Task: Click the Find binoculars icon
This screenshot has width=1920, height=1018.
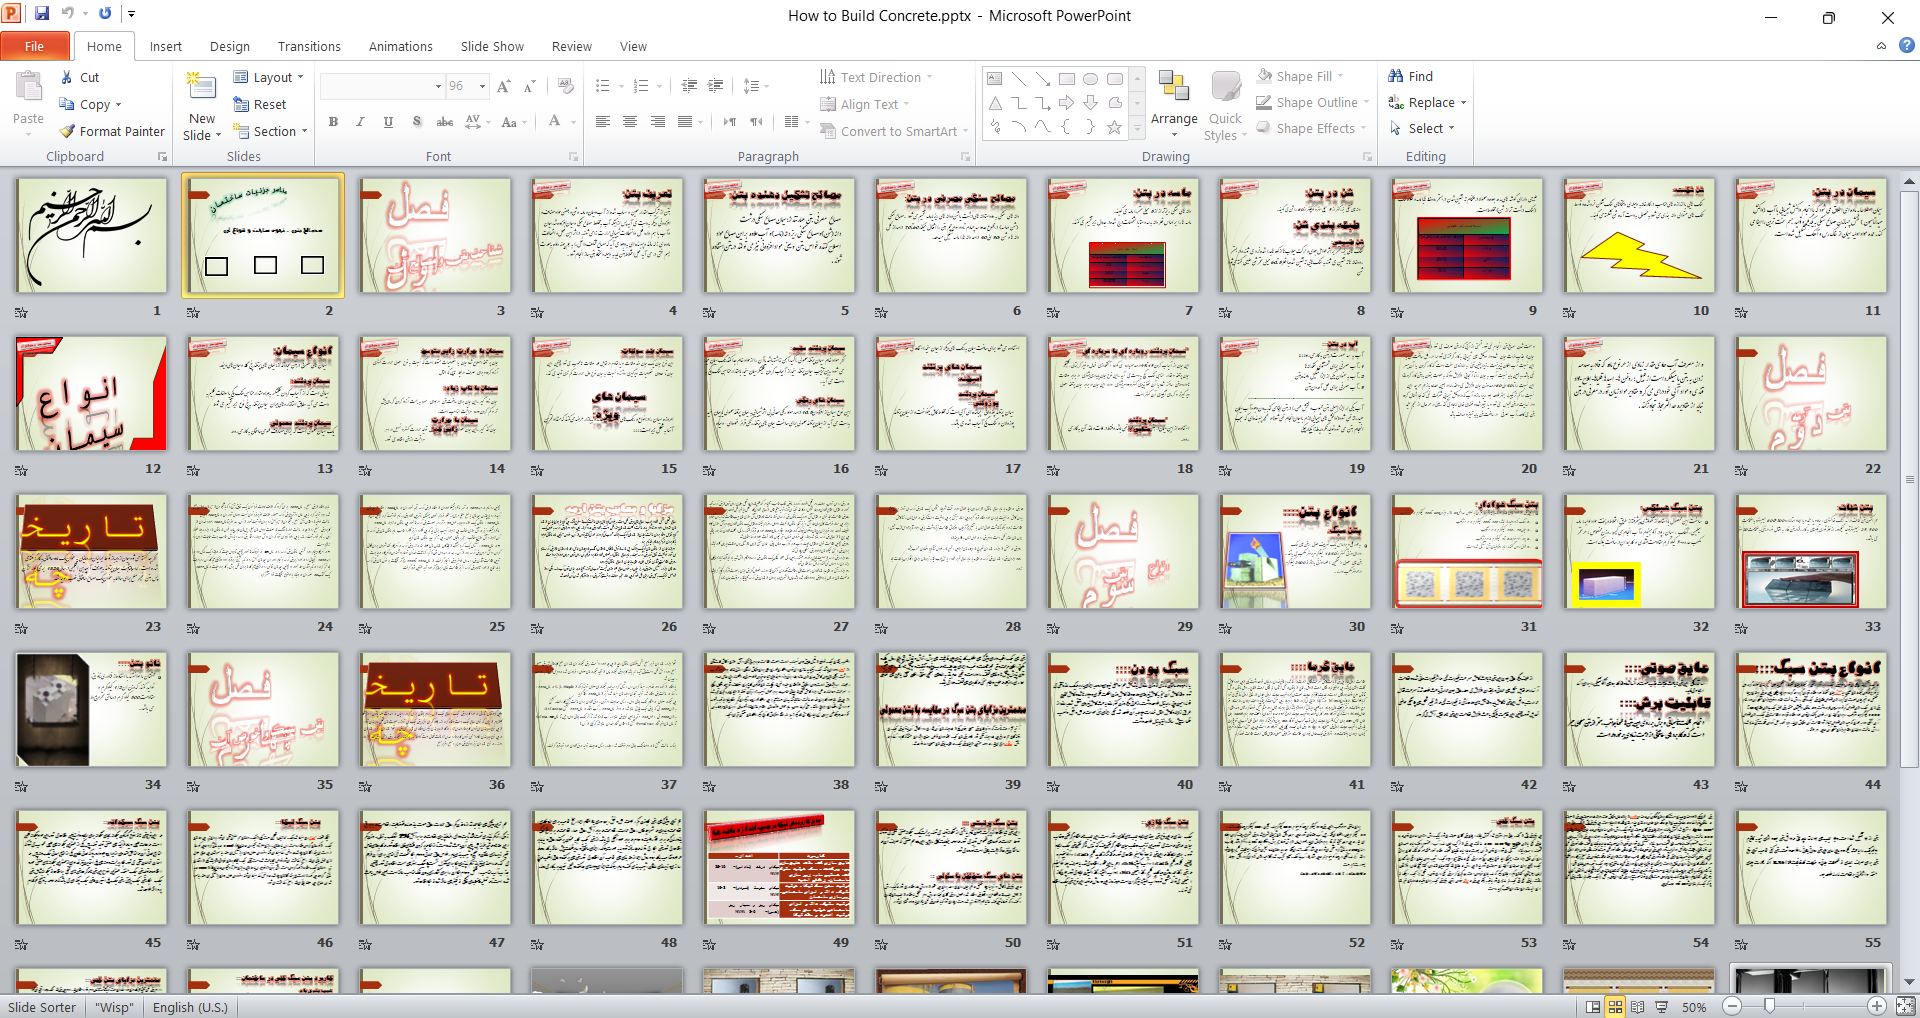Action: click(1396, 76)
